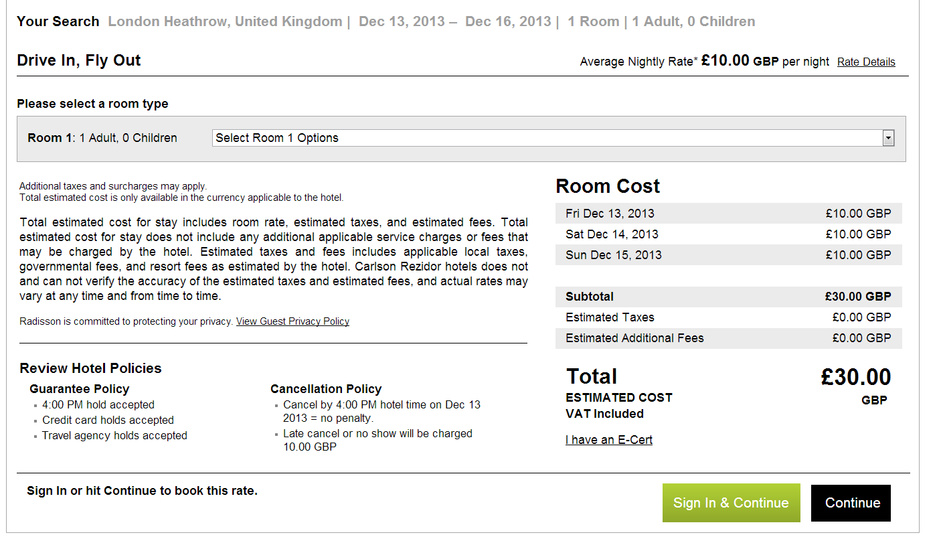Image resolution: width=939 pixels, height=539 pixels.
Task: Click the Estimated Additional Fees row
Action: [728, 338]
